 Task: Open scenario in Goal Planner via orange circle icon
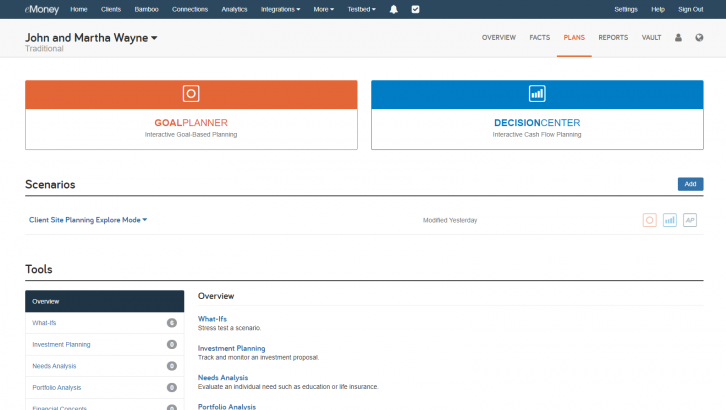pos(650,220)
